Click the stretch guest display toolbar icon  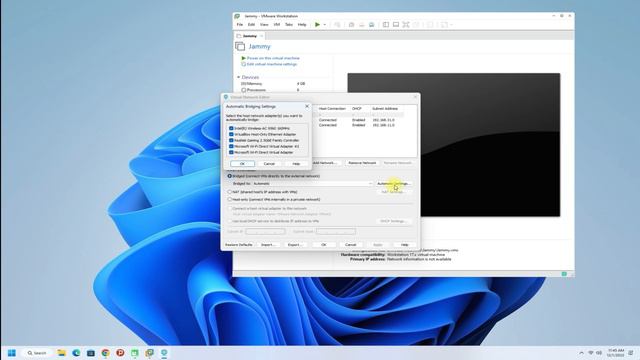444,24
